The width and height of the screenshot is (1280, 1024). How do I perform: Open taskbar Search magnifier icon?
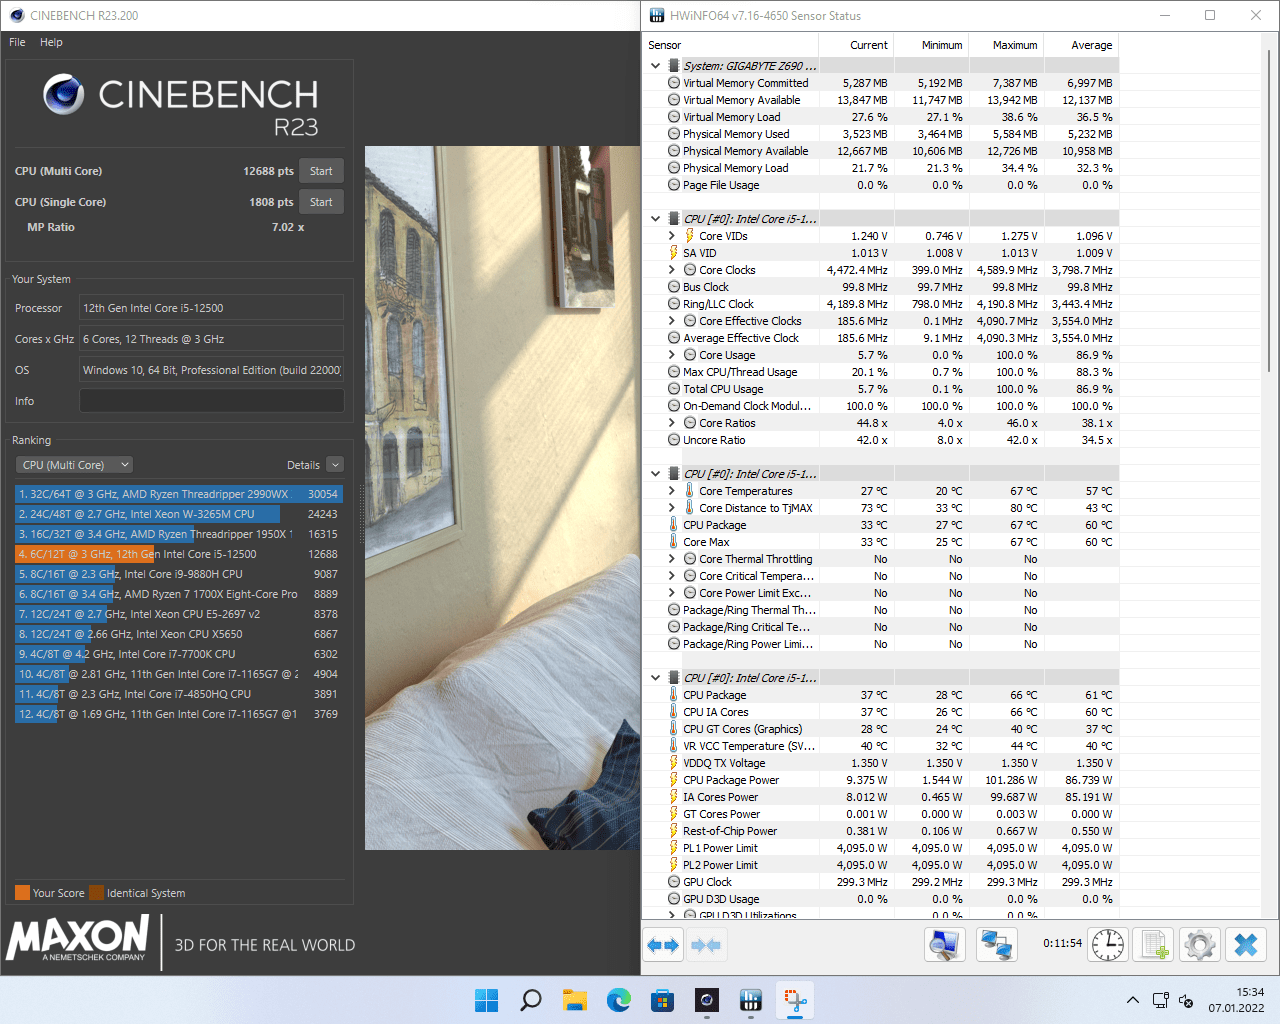coord(531,1000)
